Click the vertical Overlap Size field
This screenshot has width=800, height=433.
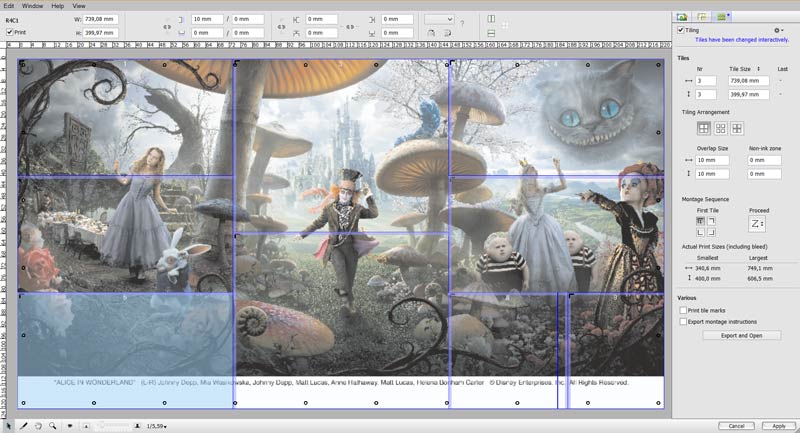point(712,174)
